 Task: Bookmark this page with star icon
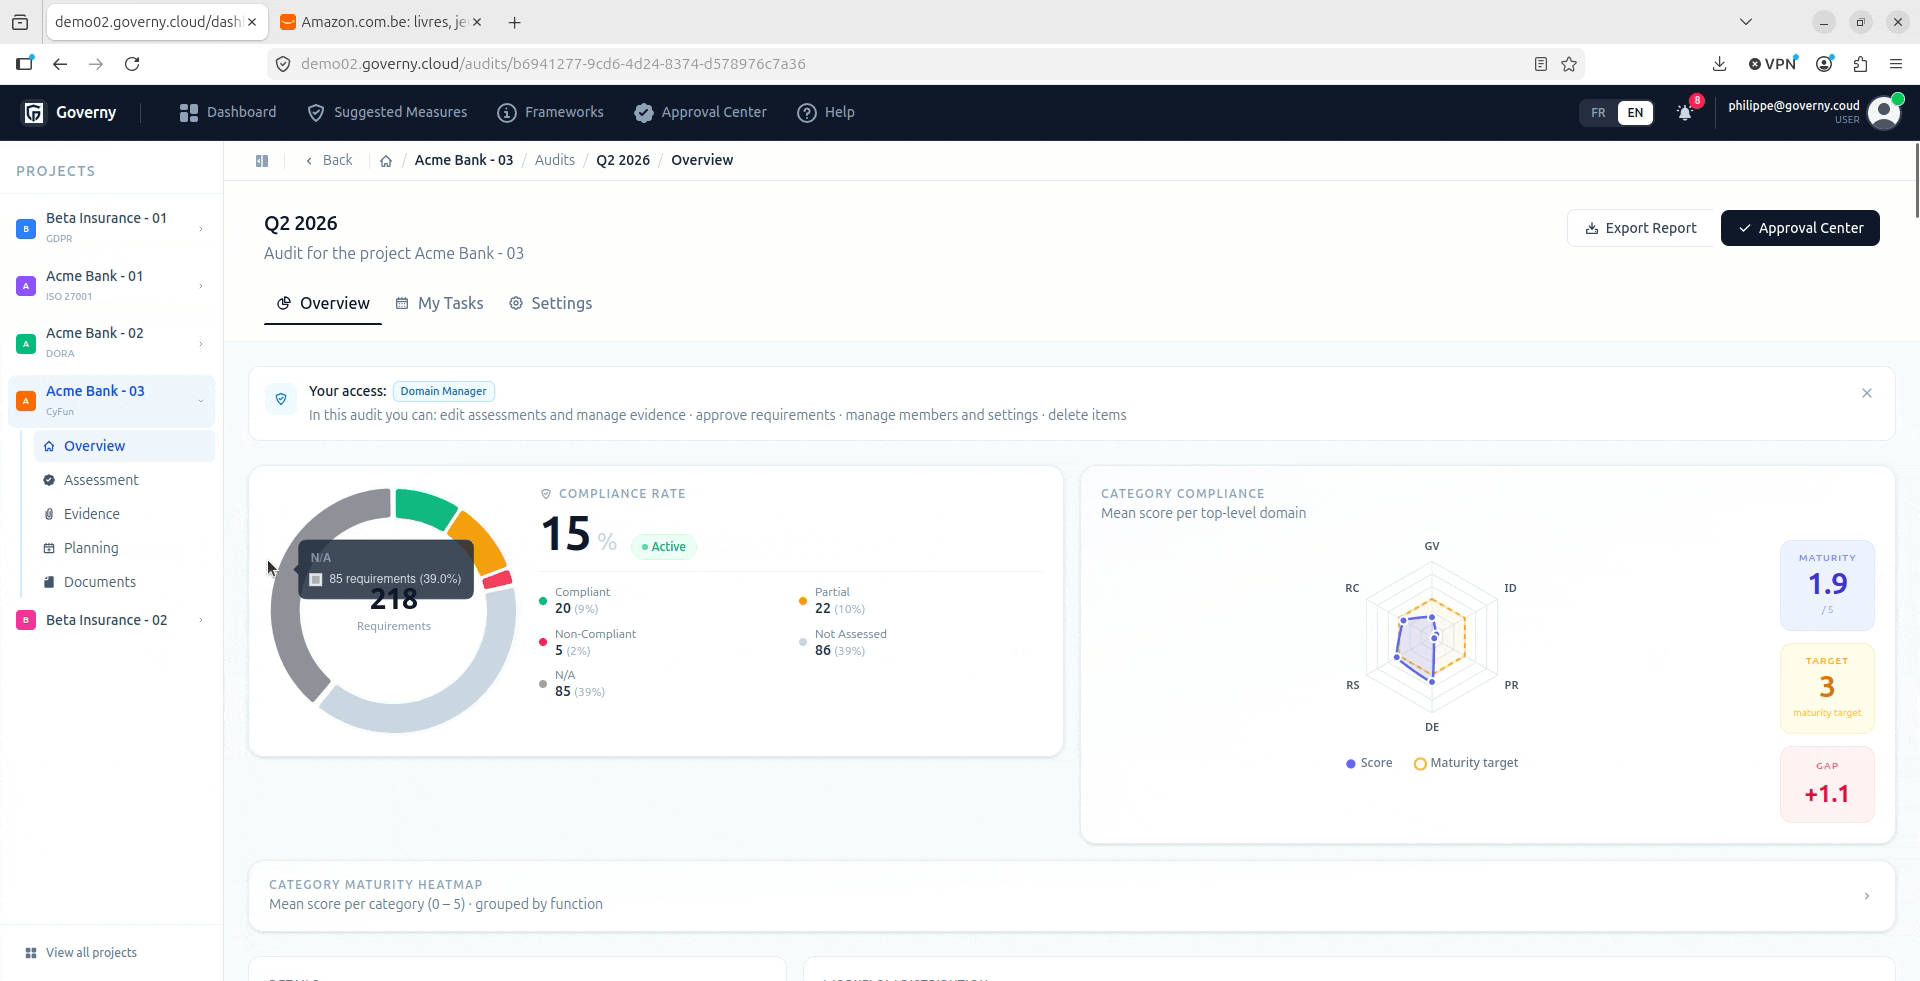[x=1569, y=64]
